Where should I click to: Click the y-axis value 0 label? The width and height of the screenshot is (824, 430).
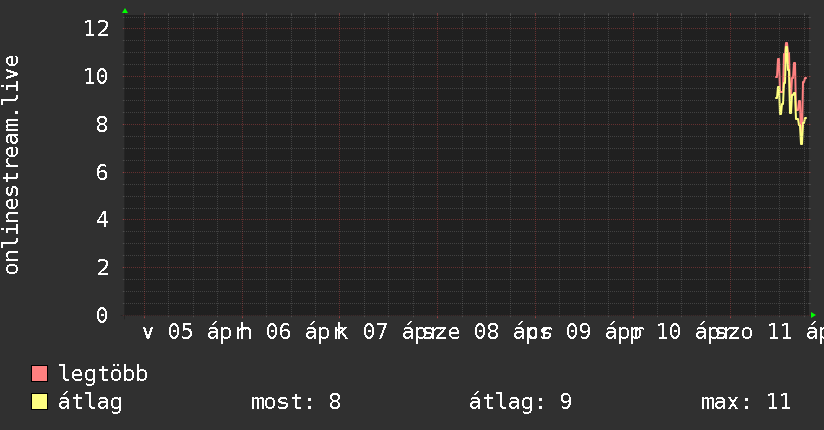coord(102,316)
